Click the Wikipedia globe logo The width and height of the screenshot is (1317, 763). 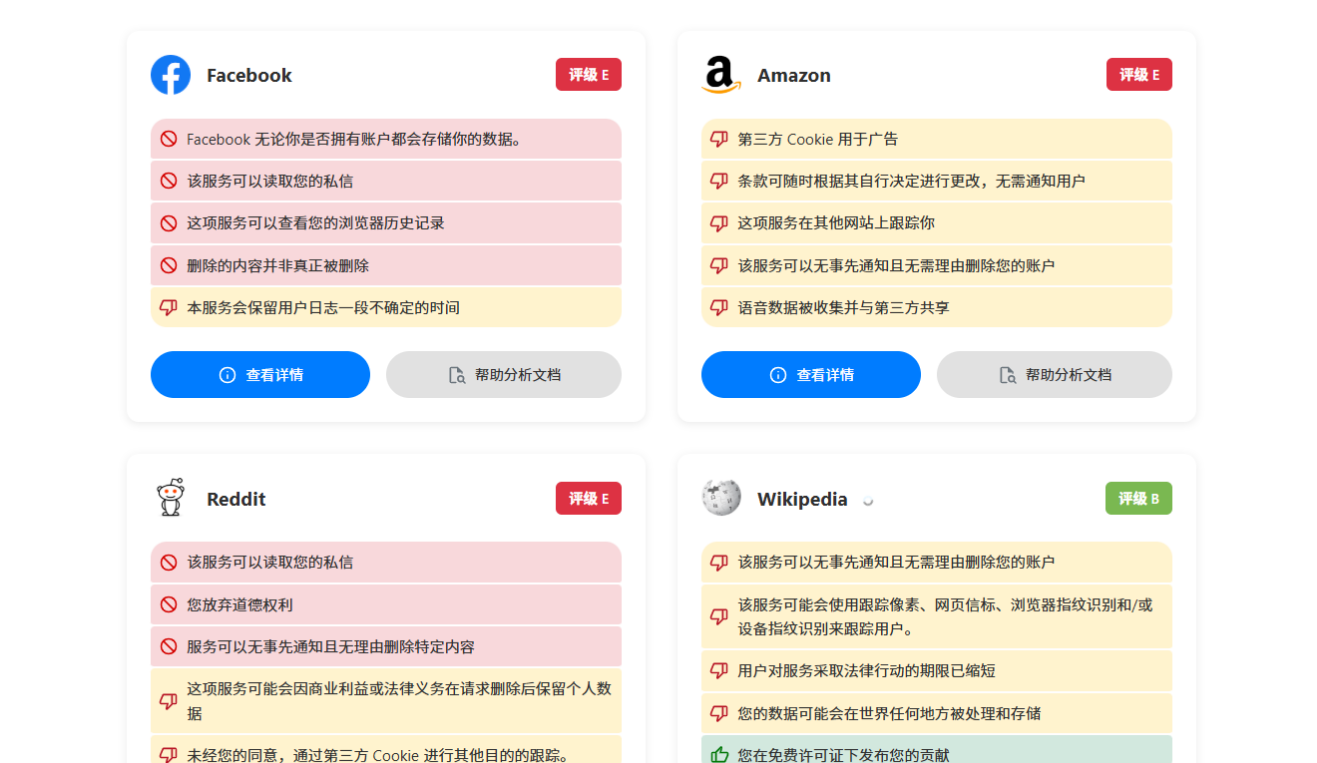tap(721, 498)
